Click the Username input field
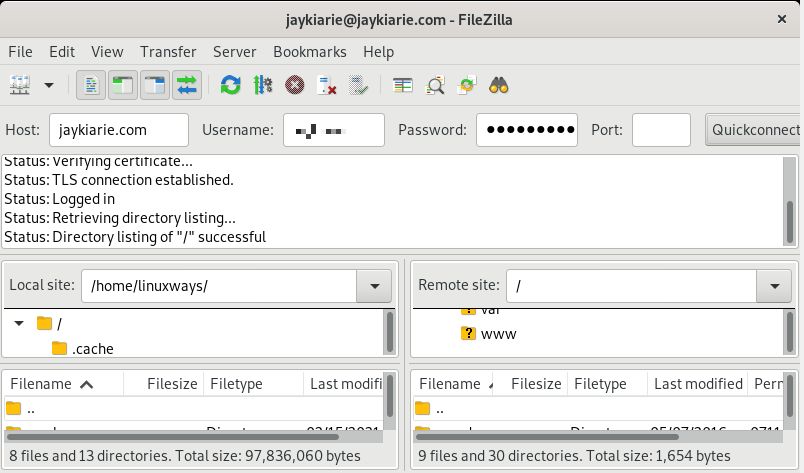 click(334, 130)
